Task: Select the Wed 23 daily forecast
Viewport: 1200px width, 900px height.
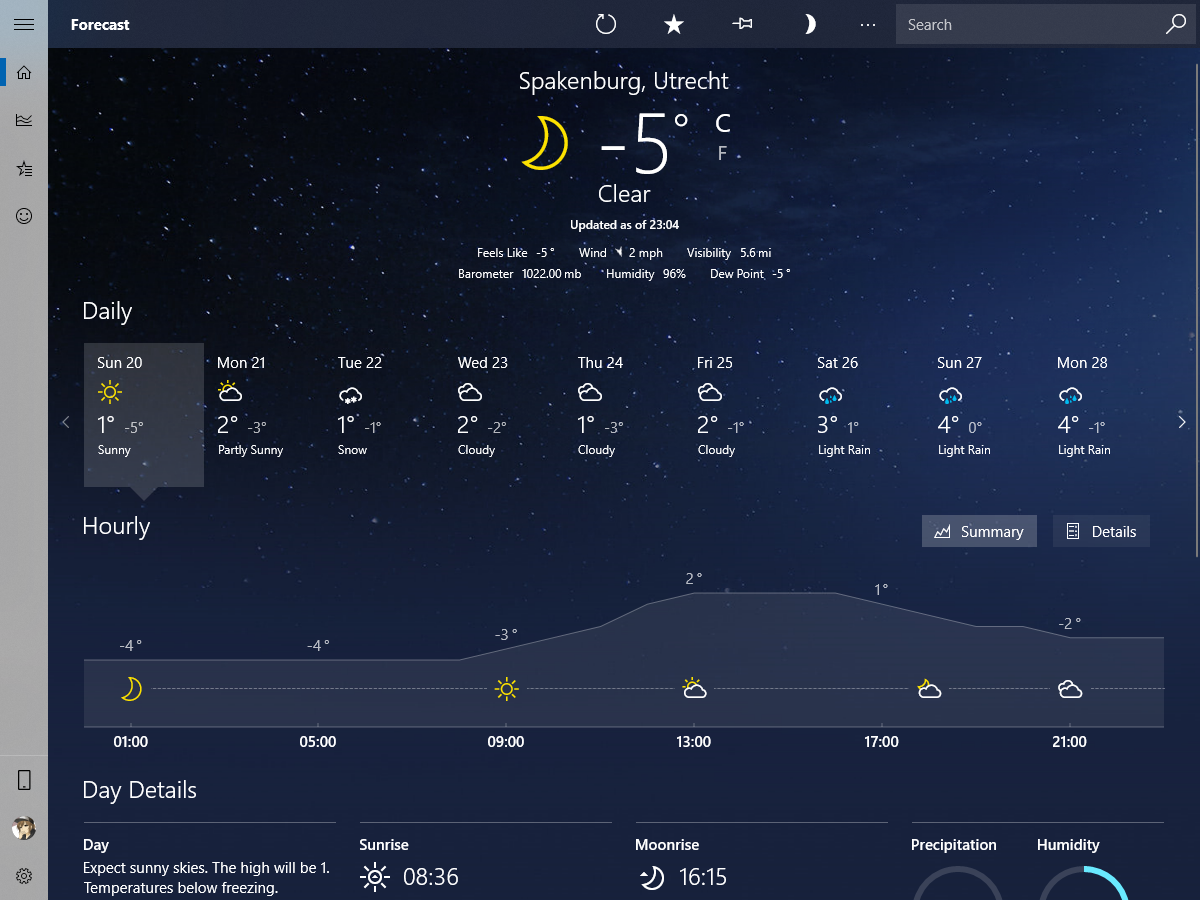Action: click(504, 415)
